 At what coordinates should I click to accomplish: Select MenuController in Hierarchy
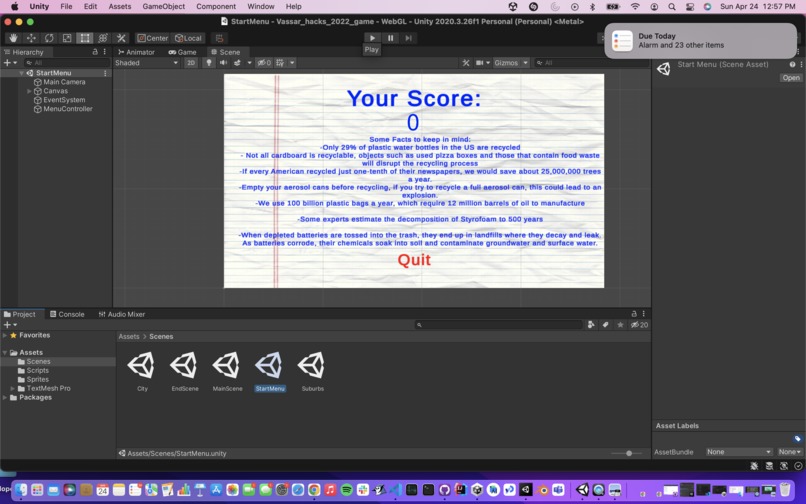pyautogui.click(x=68, y=109)
